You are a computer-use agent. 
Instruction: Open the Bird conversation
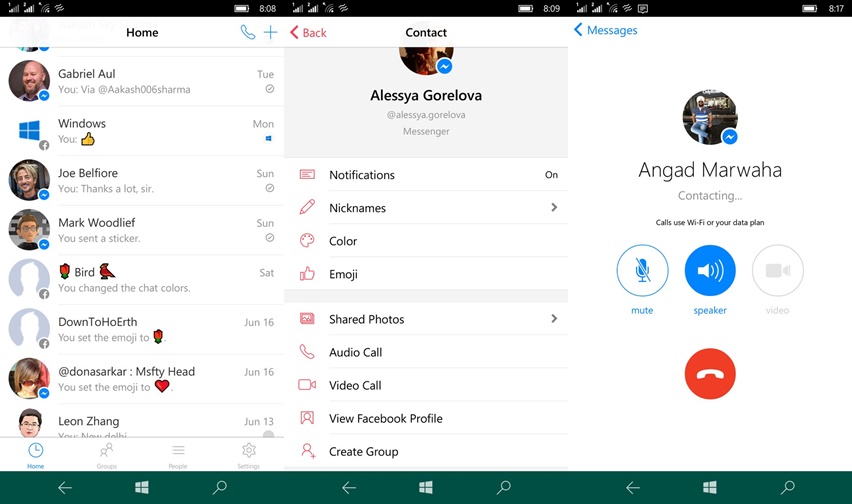tap(142, 280)
